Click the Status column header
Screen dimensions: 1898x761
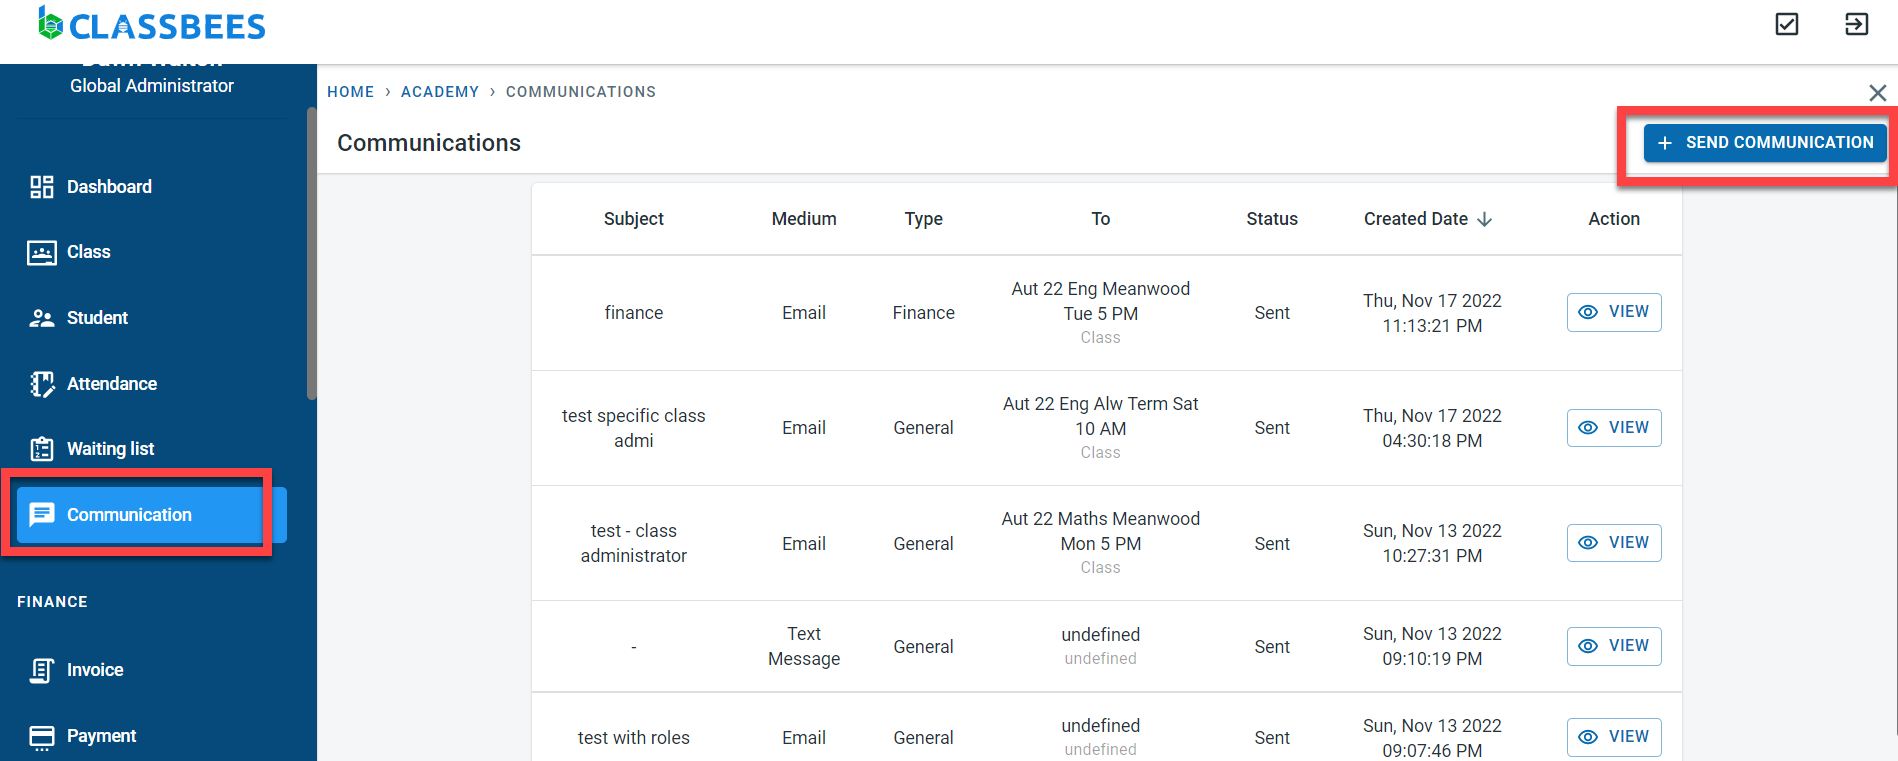pos(1271,219)
